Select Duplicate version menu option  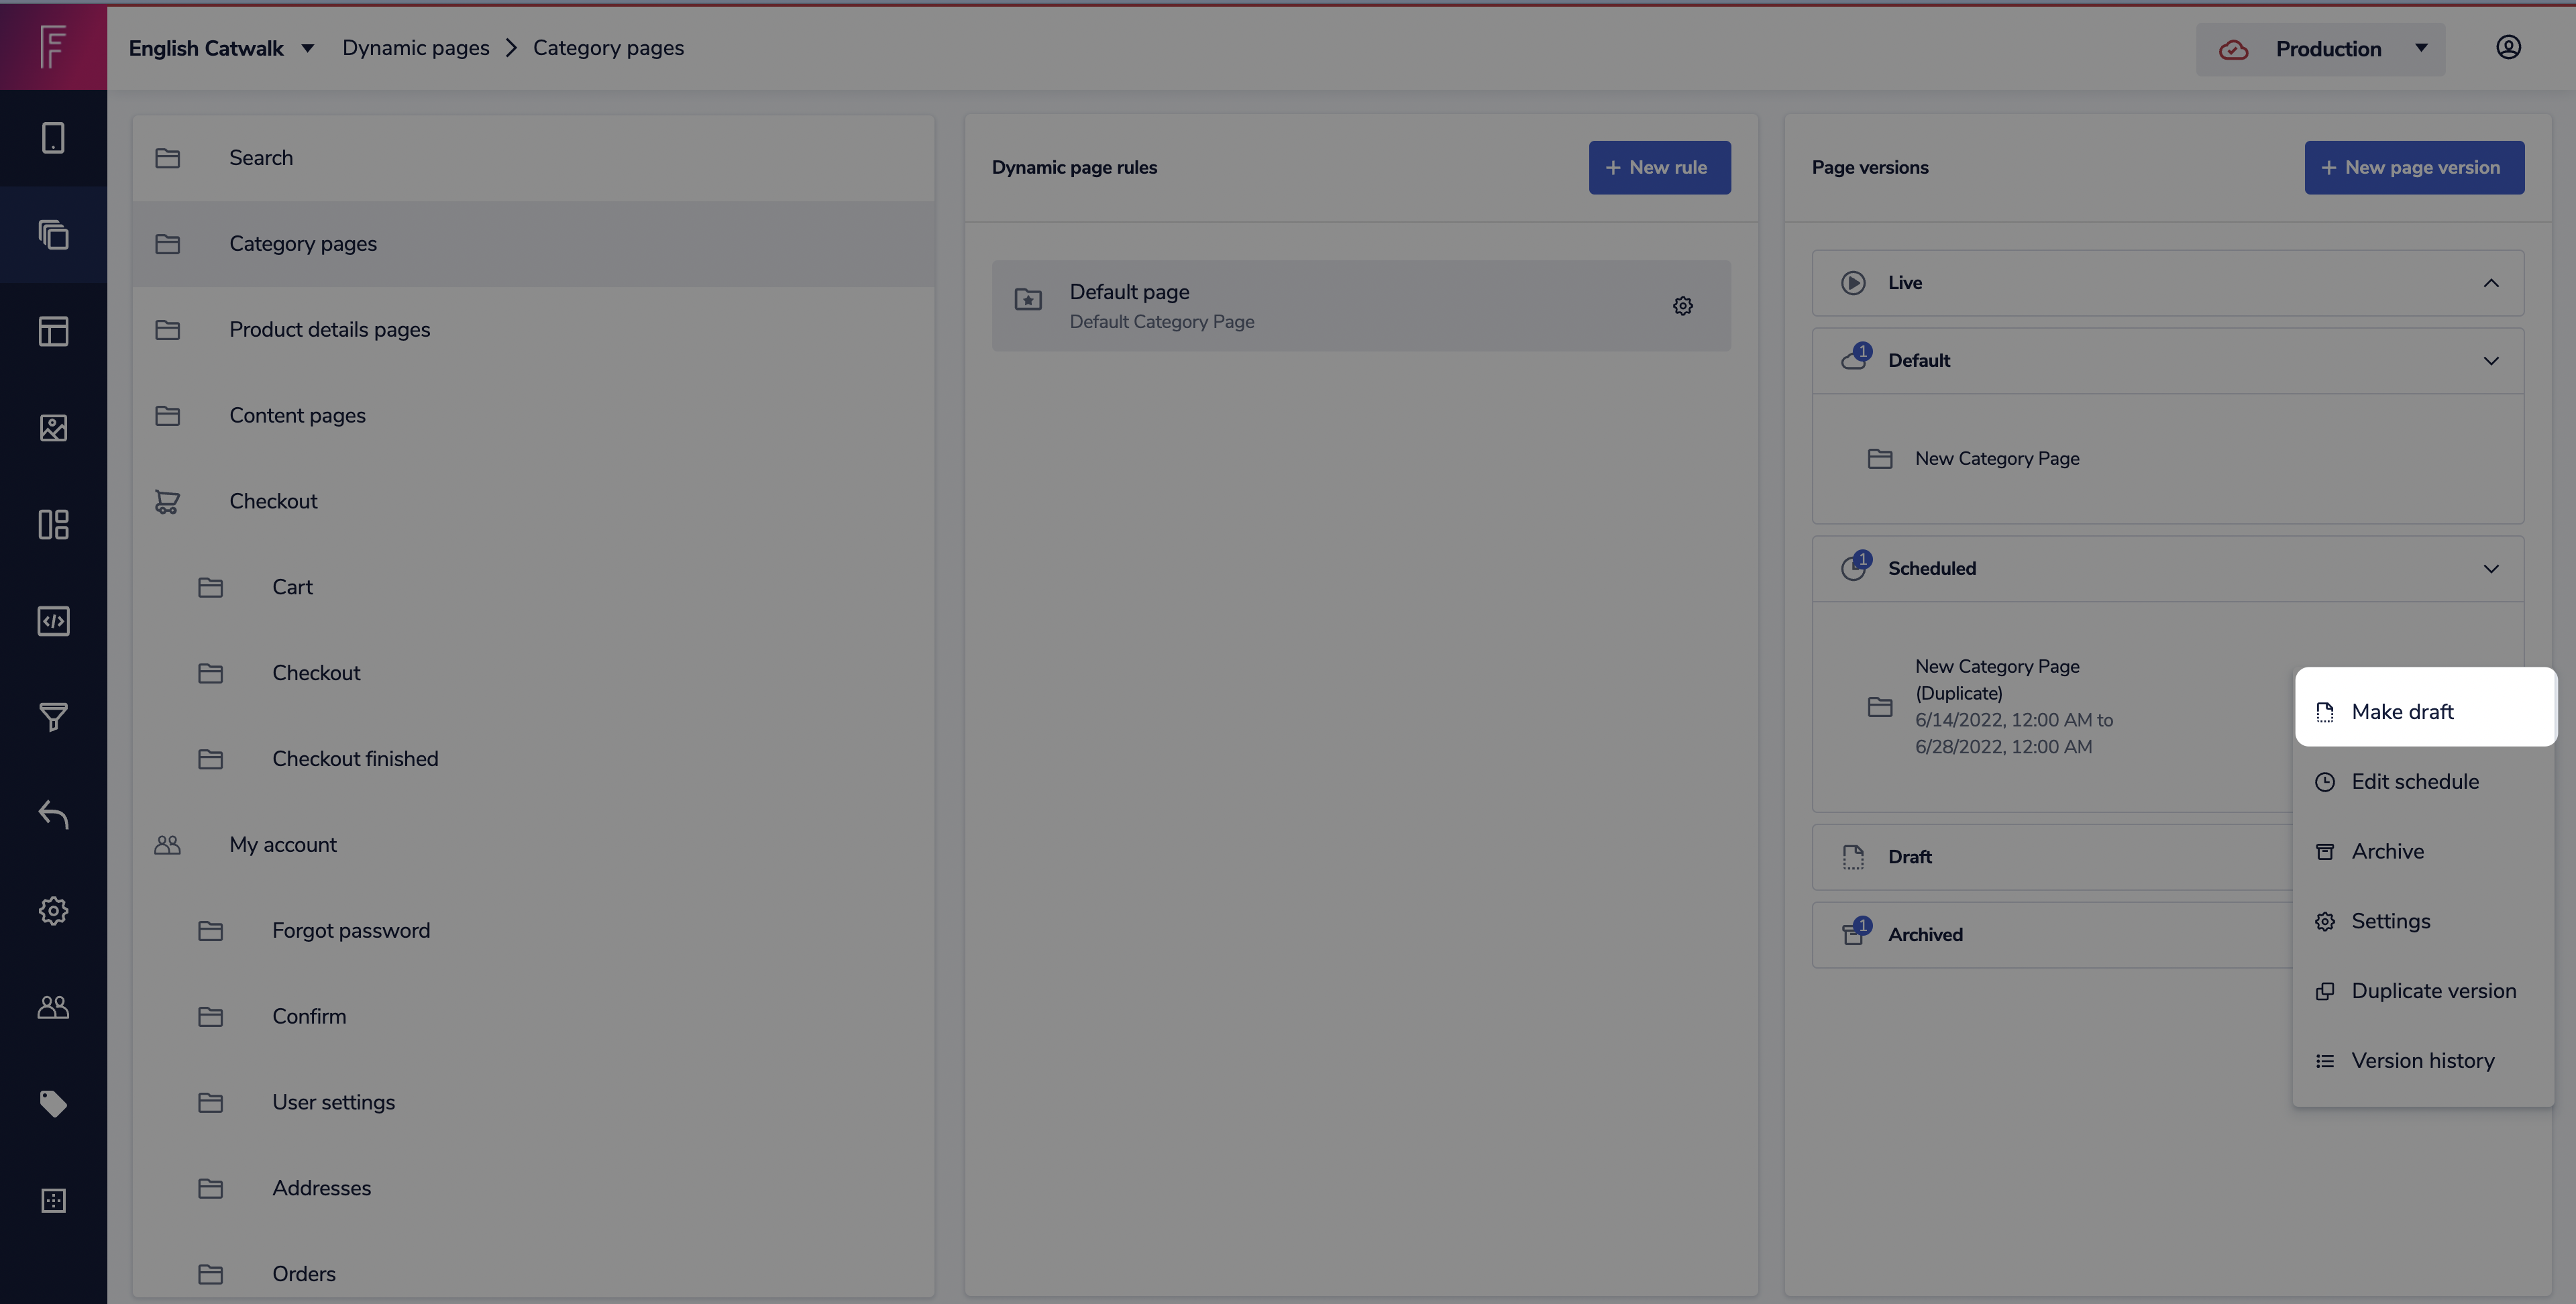(2433, 991)
